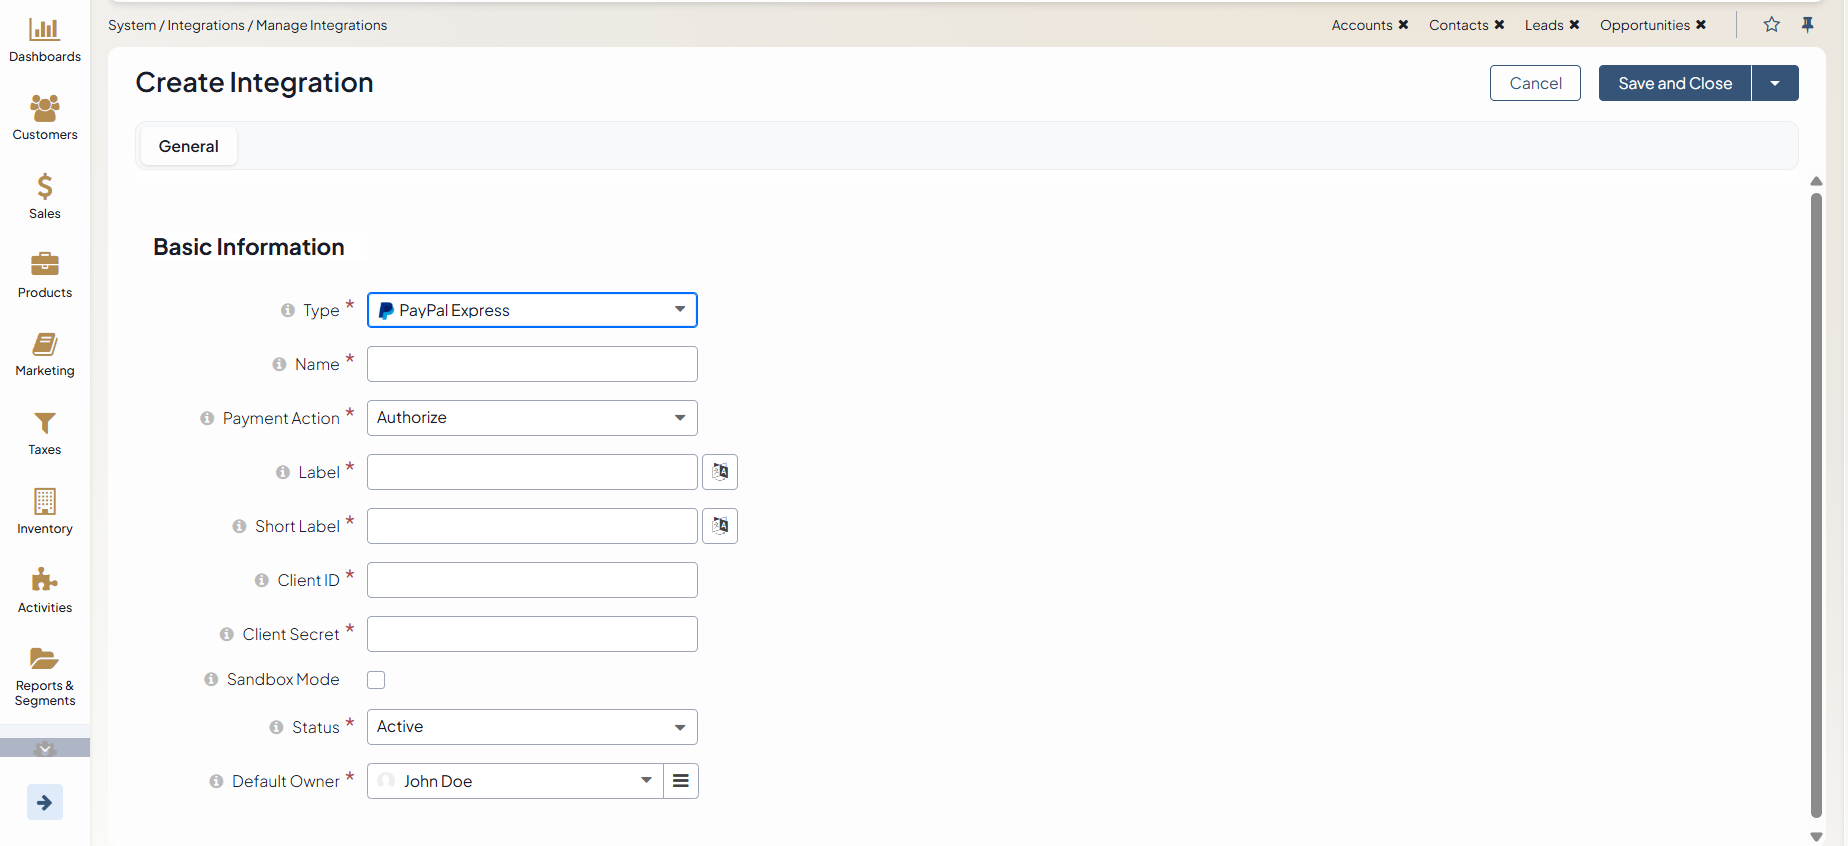Screen dimensions: 1848x846
Task: Click the translation icon next to Label
Action: point(720,472)
